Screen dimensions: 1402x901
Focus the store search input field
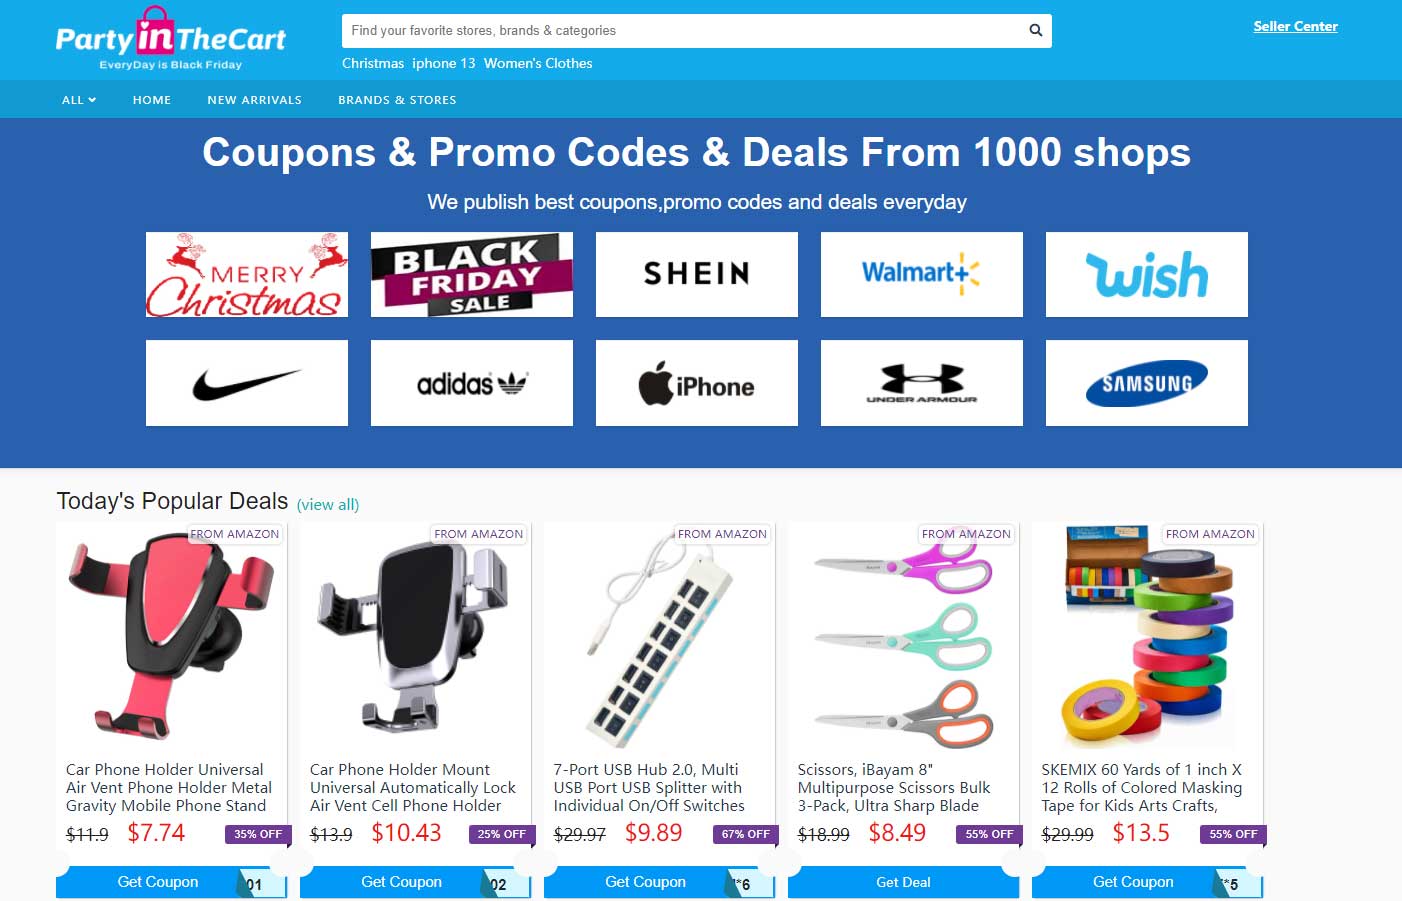point(684,31)
